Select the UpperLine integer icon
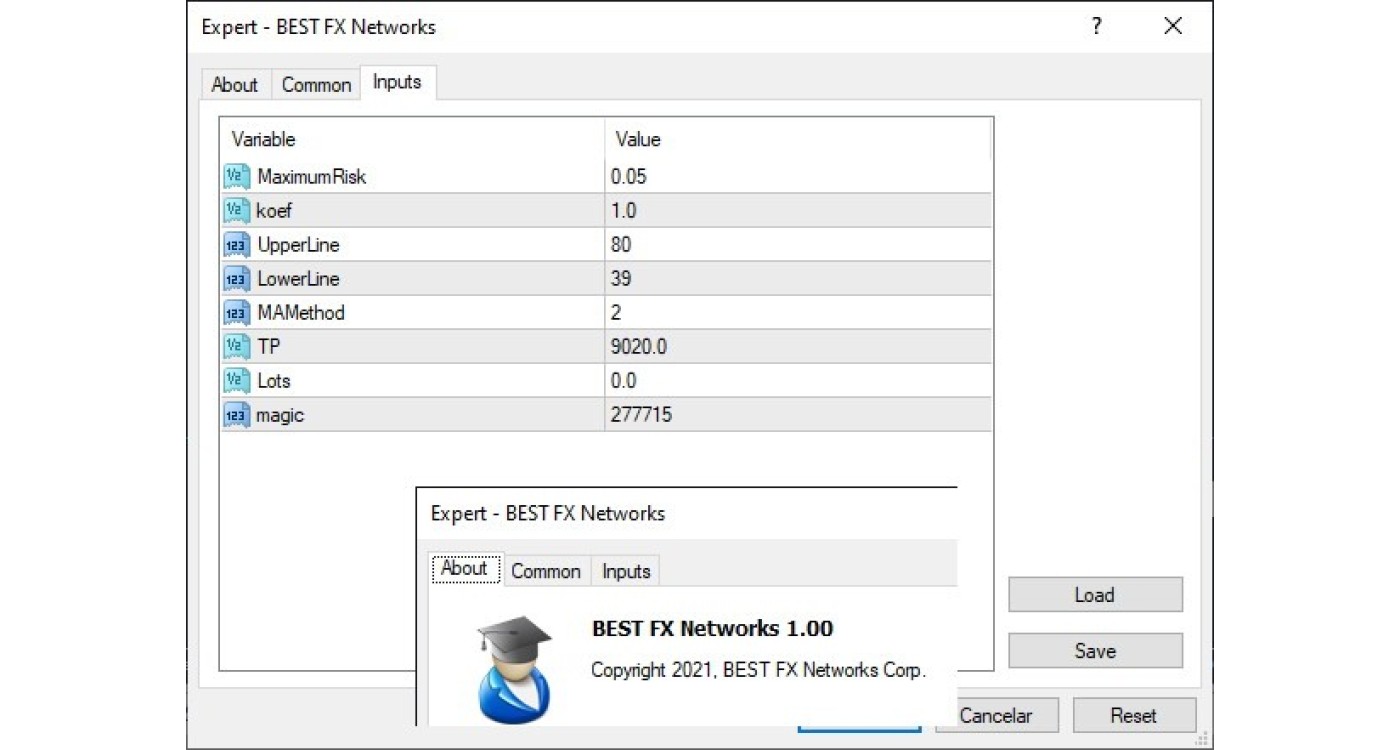1400x750 pixels. 236,245
